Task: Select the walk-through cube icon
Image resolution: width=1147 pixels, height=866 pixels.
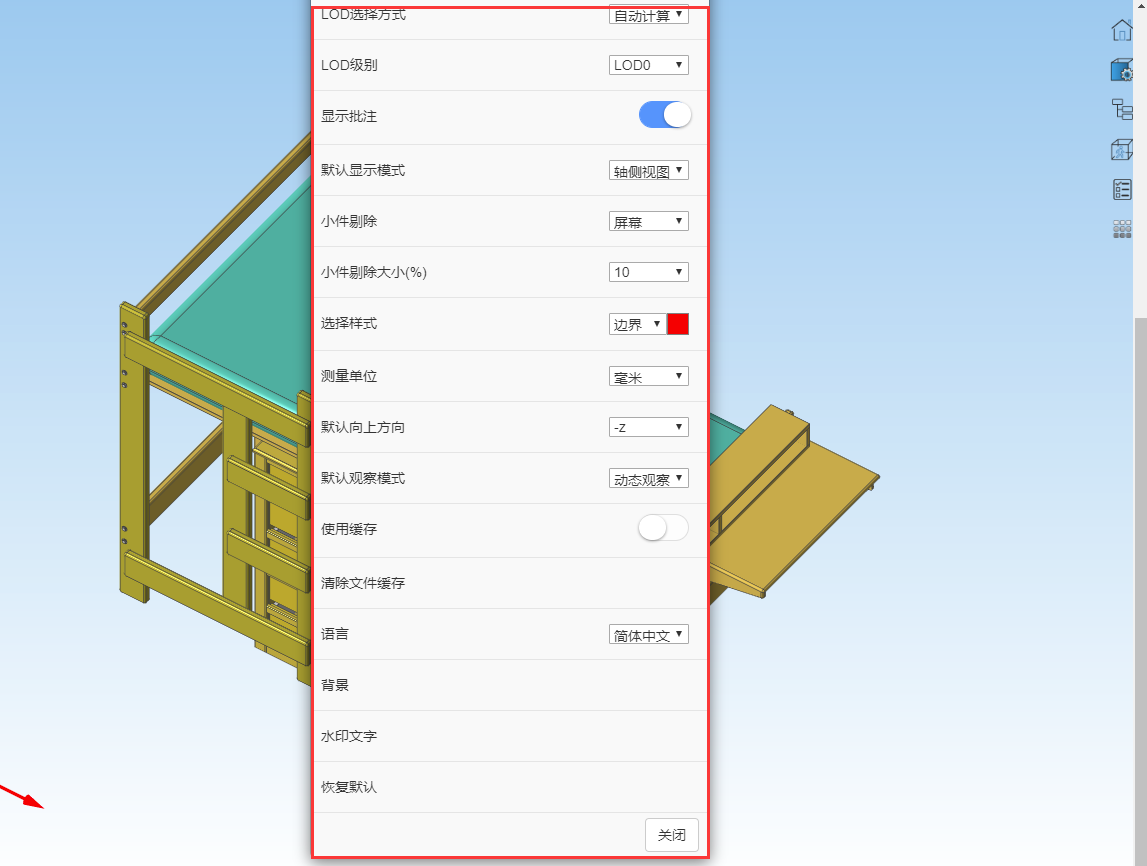Action: [1122, 150]
